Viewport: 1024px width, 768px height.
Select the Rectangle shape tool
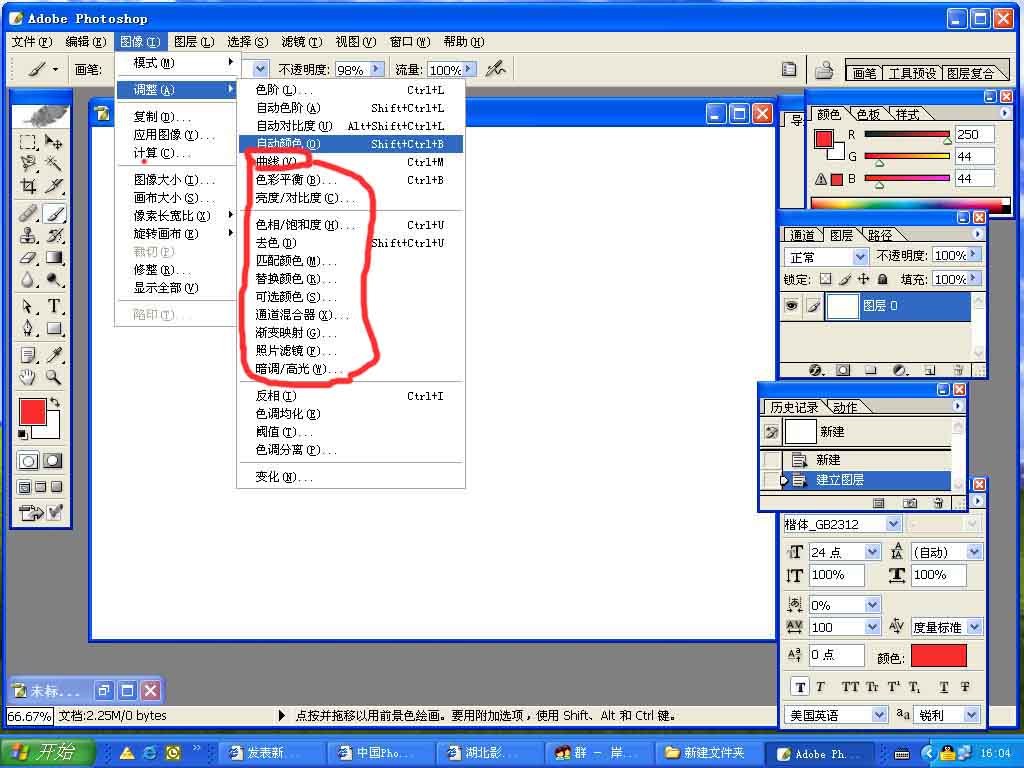pos(54,328)
